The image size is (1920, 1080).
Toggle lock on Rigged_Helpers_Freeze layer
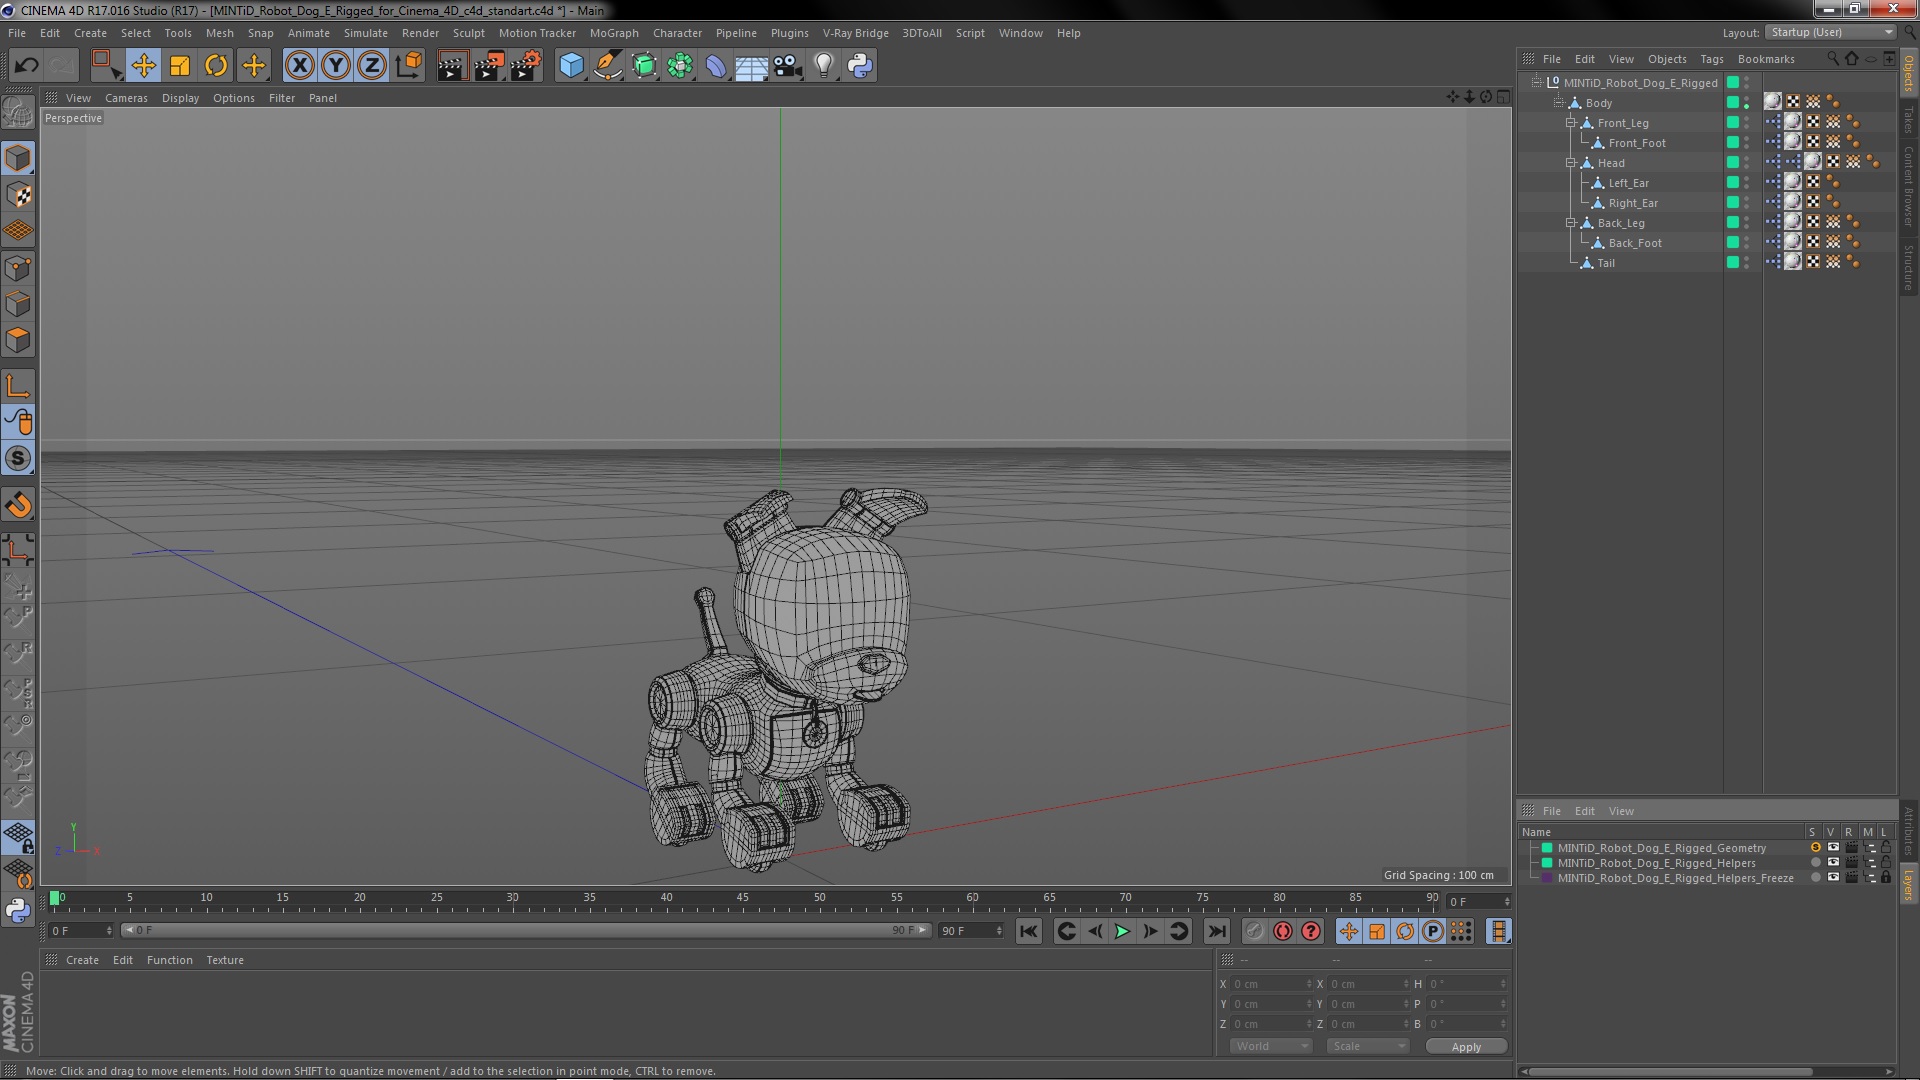(1886, 877)
